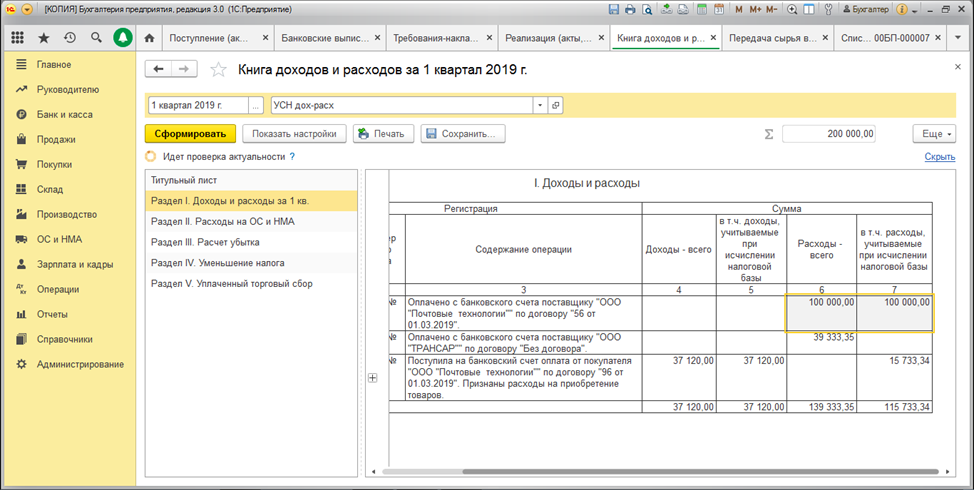Viewport: 974px width, 490px height.
Task: Open the organization card button next to УСН дох-расх
Action: click(555, 106)
